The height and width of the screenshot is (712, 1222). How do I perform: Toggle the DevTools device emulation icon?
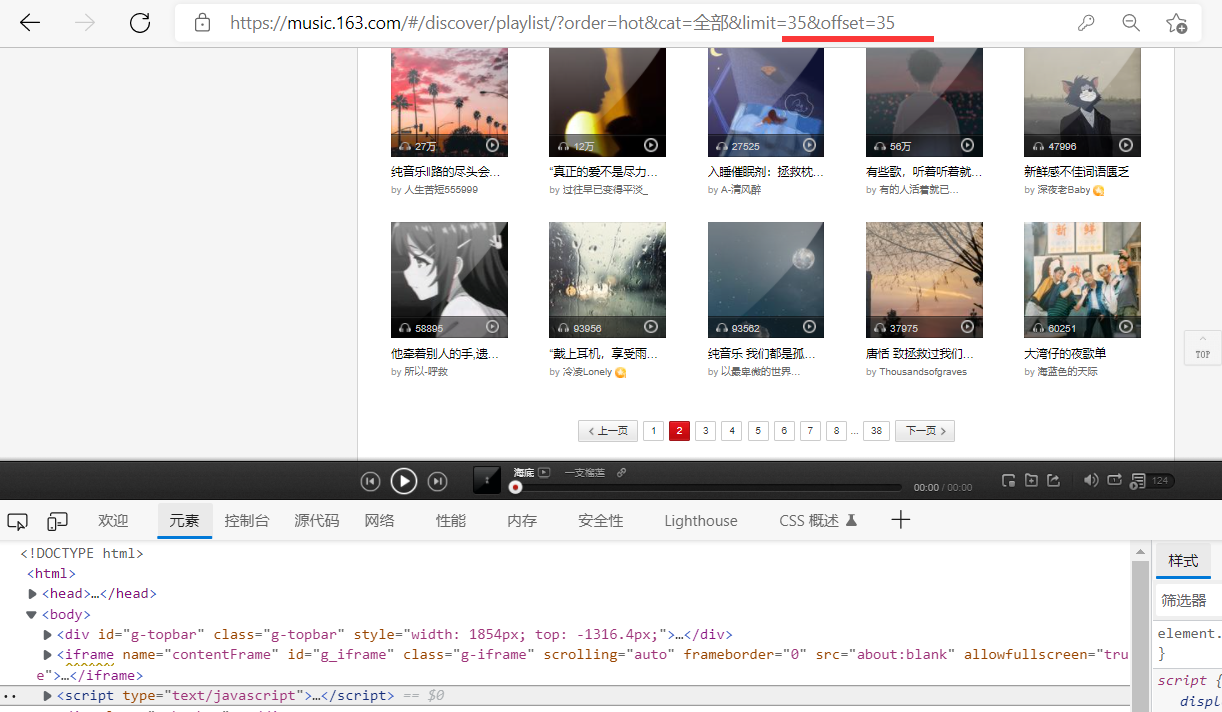[x=58, y=521]
